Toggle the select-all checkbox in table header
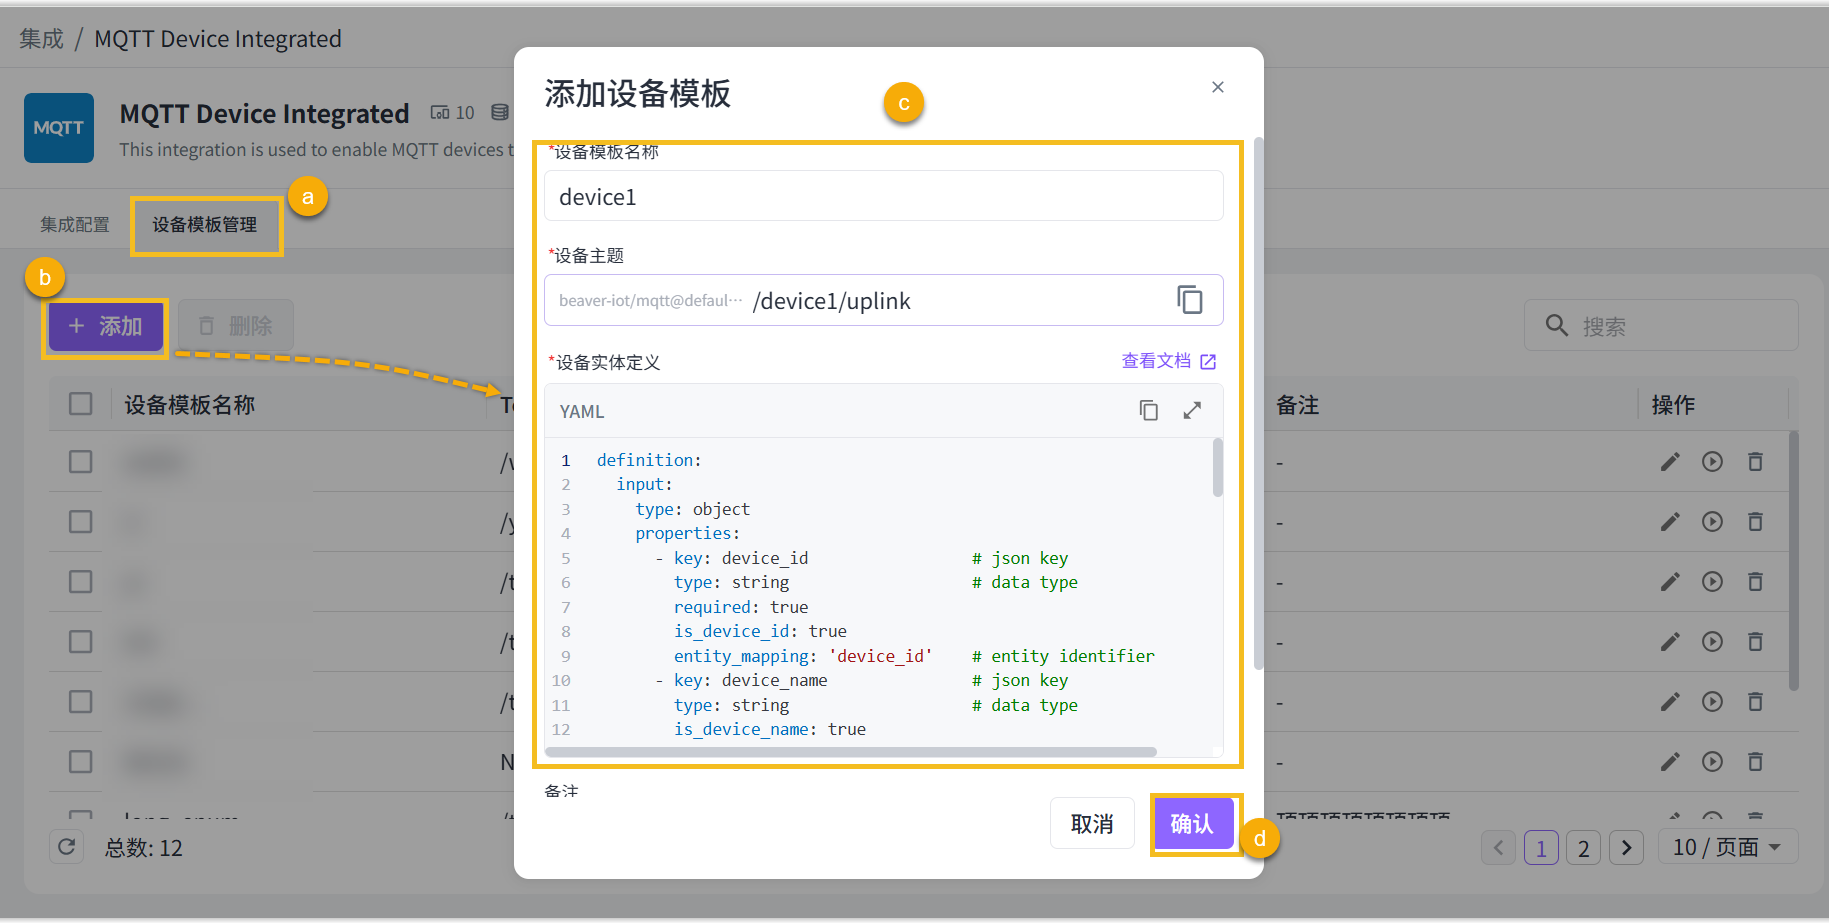This screenshot has height=924, width=1829. coord(81,404)
